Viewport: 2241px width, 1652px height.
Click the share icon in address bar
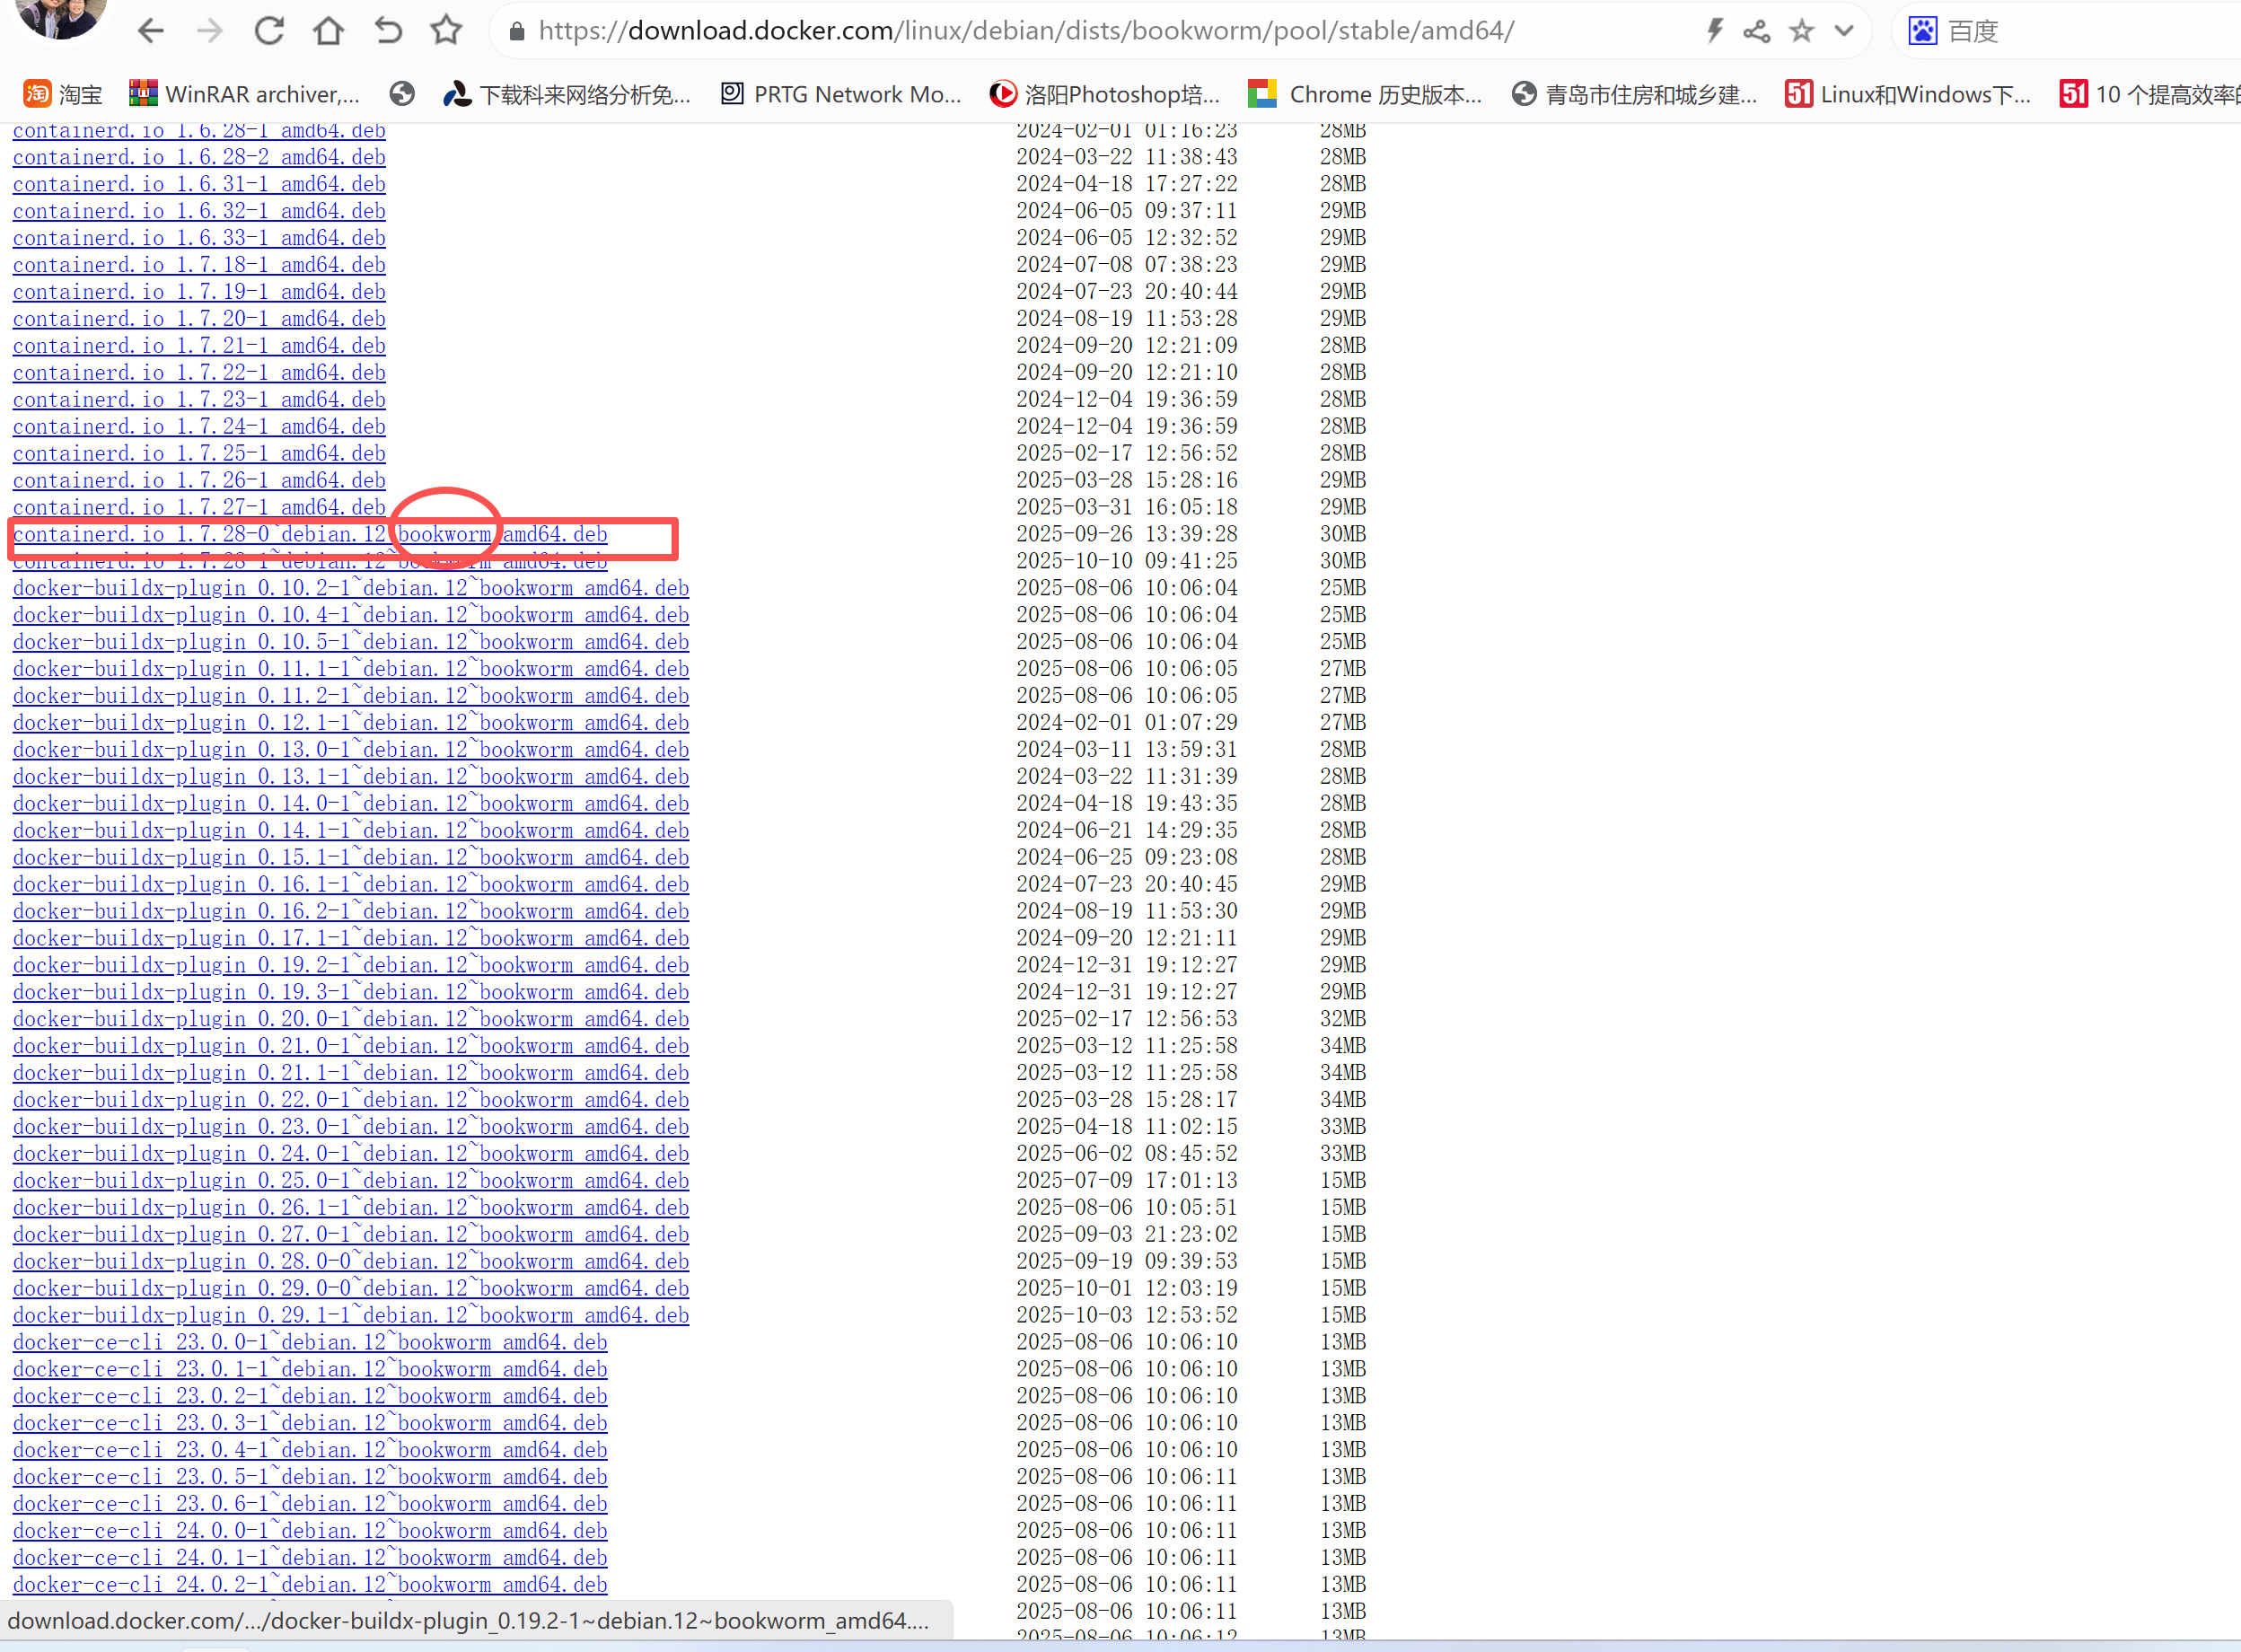[1757, 31]
